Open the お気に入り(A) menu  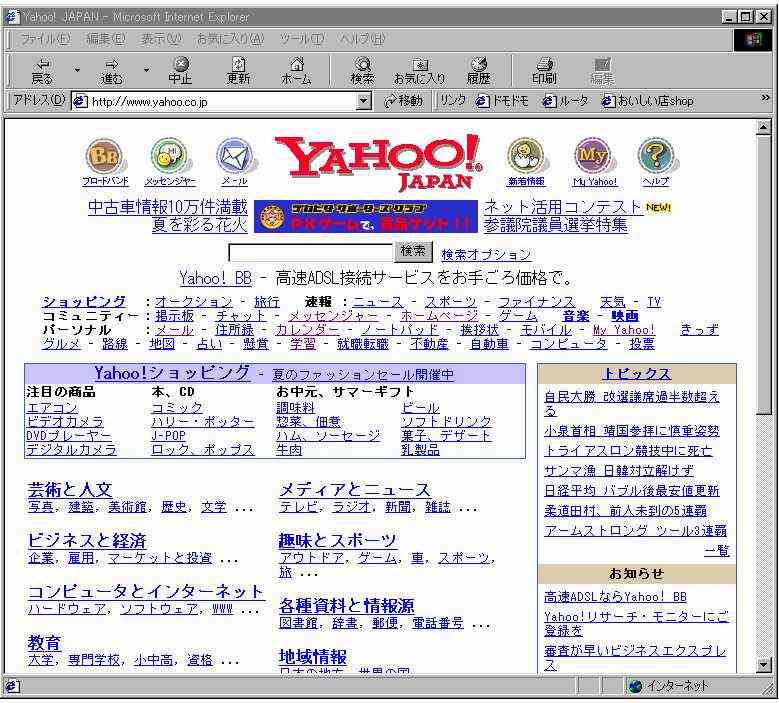click(x=230, y=39)
